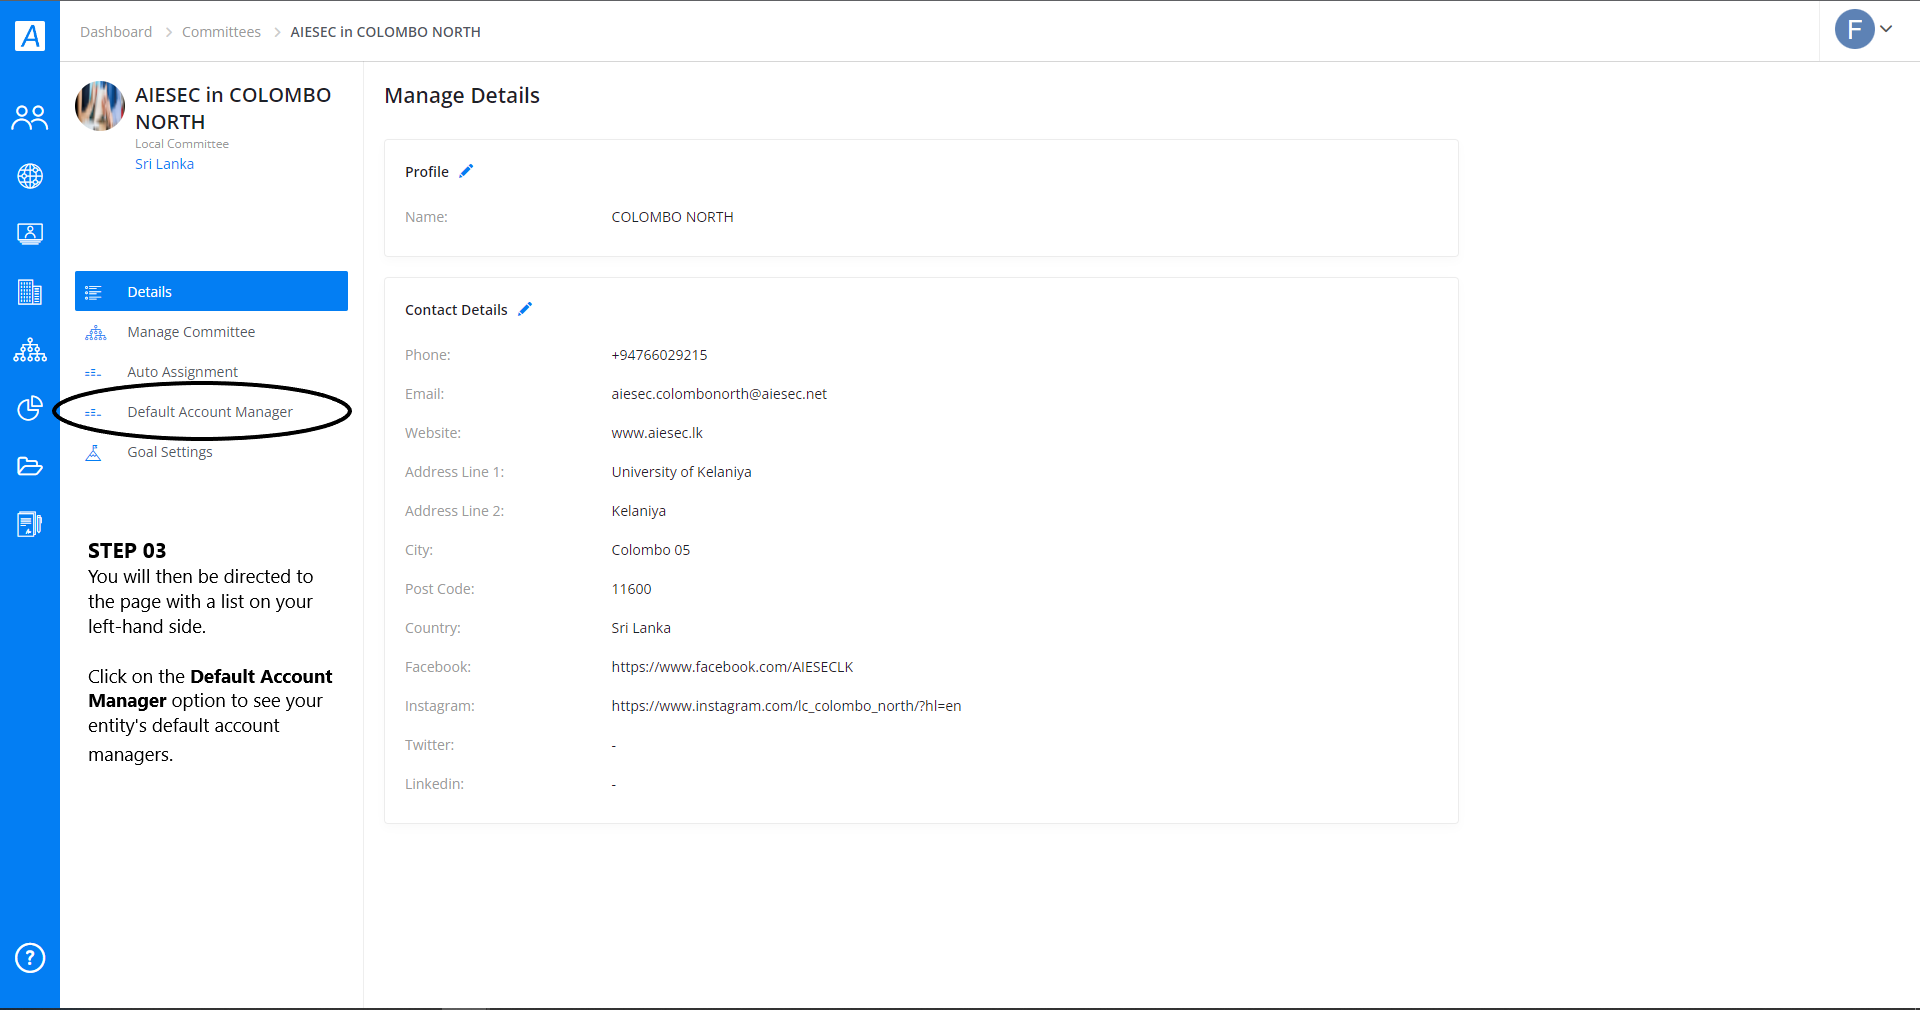The width and height of the screenshot is (1920, 1010).
Task: Open the monitor profile icon in sidebar
Action: tap(30, 234)
